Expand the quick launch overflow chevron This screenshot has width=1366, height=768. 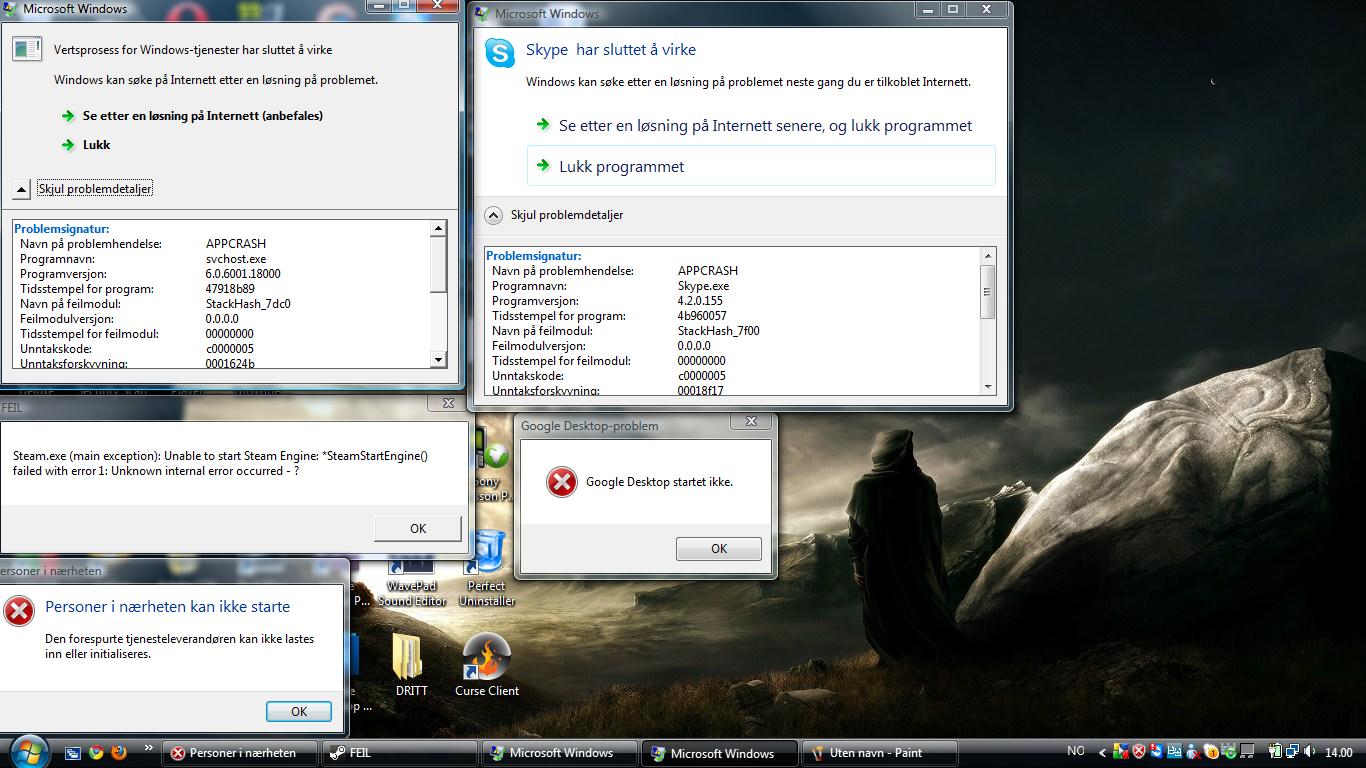(149, 748)
